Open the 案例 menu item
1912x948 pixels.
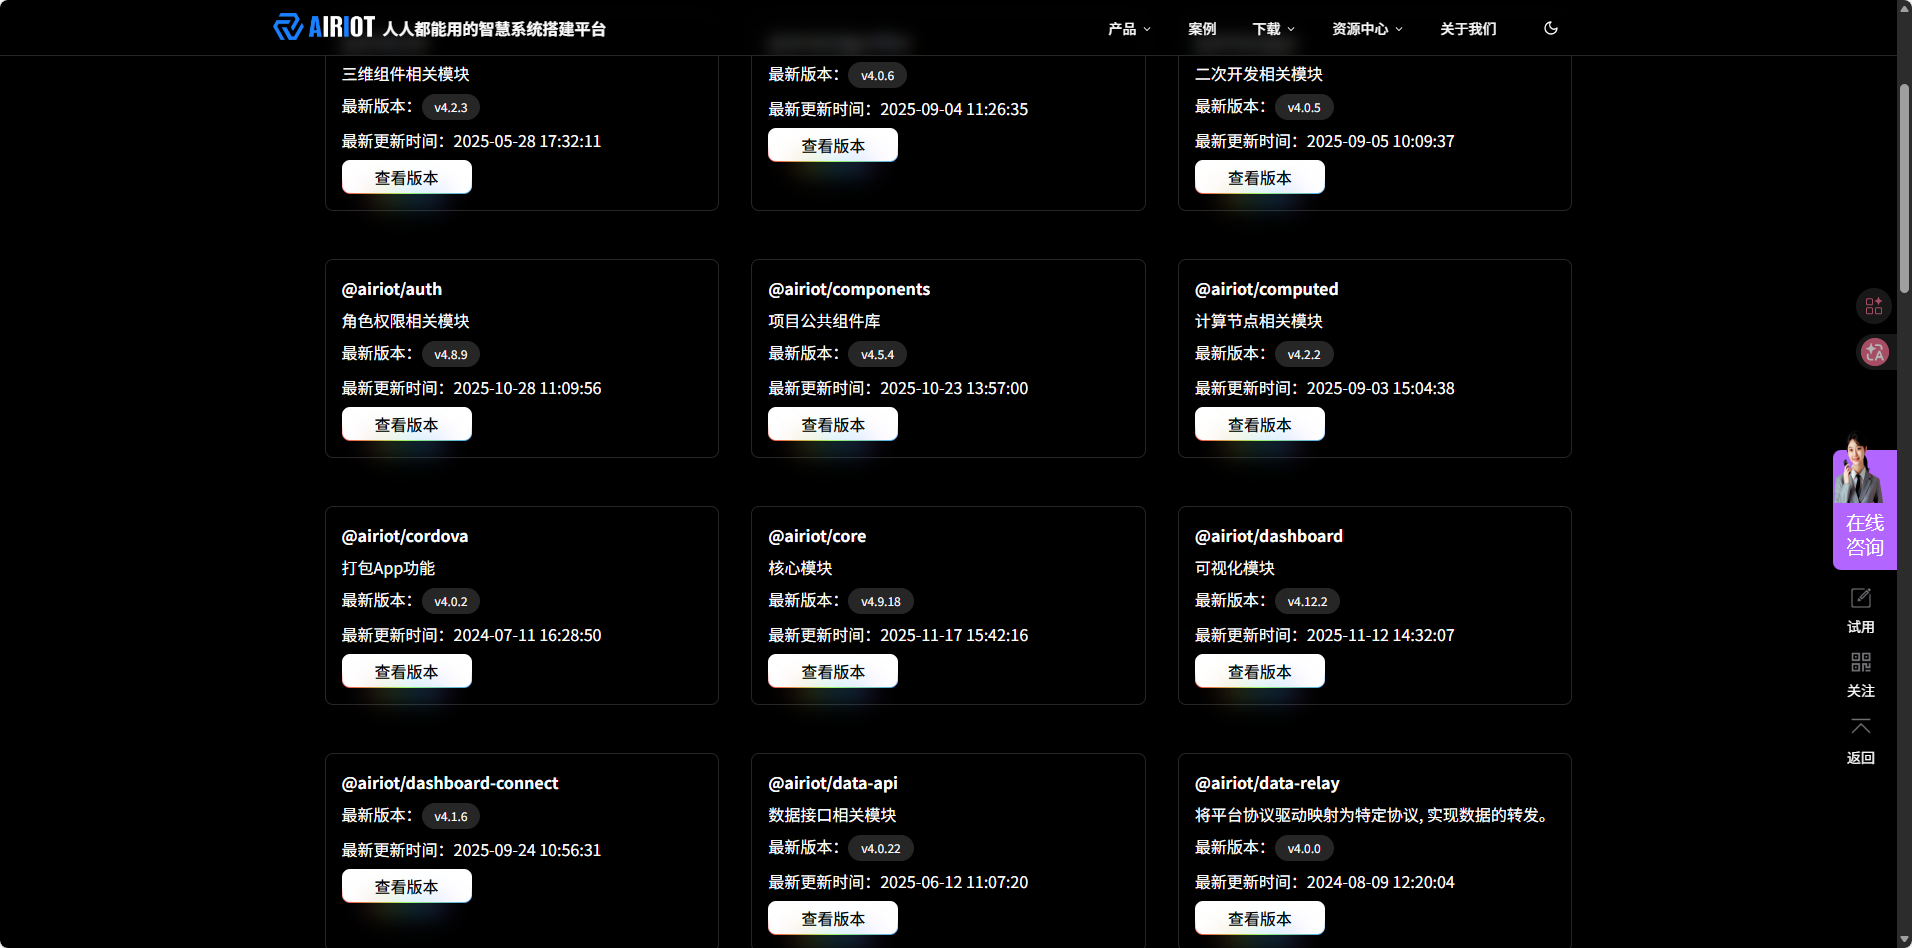(1201, 29)
